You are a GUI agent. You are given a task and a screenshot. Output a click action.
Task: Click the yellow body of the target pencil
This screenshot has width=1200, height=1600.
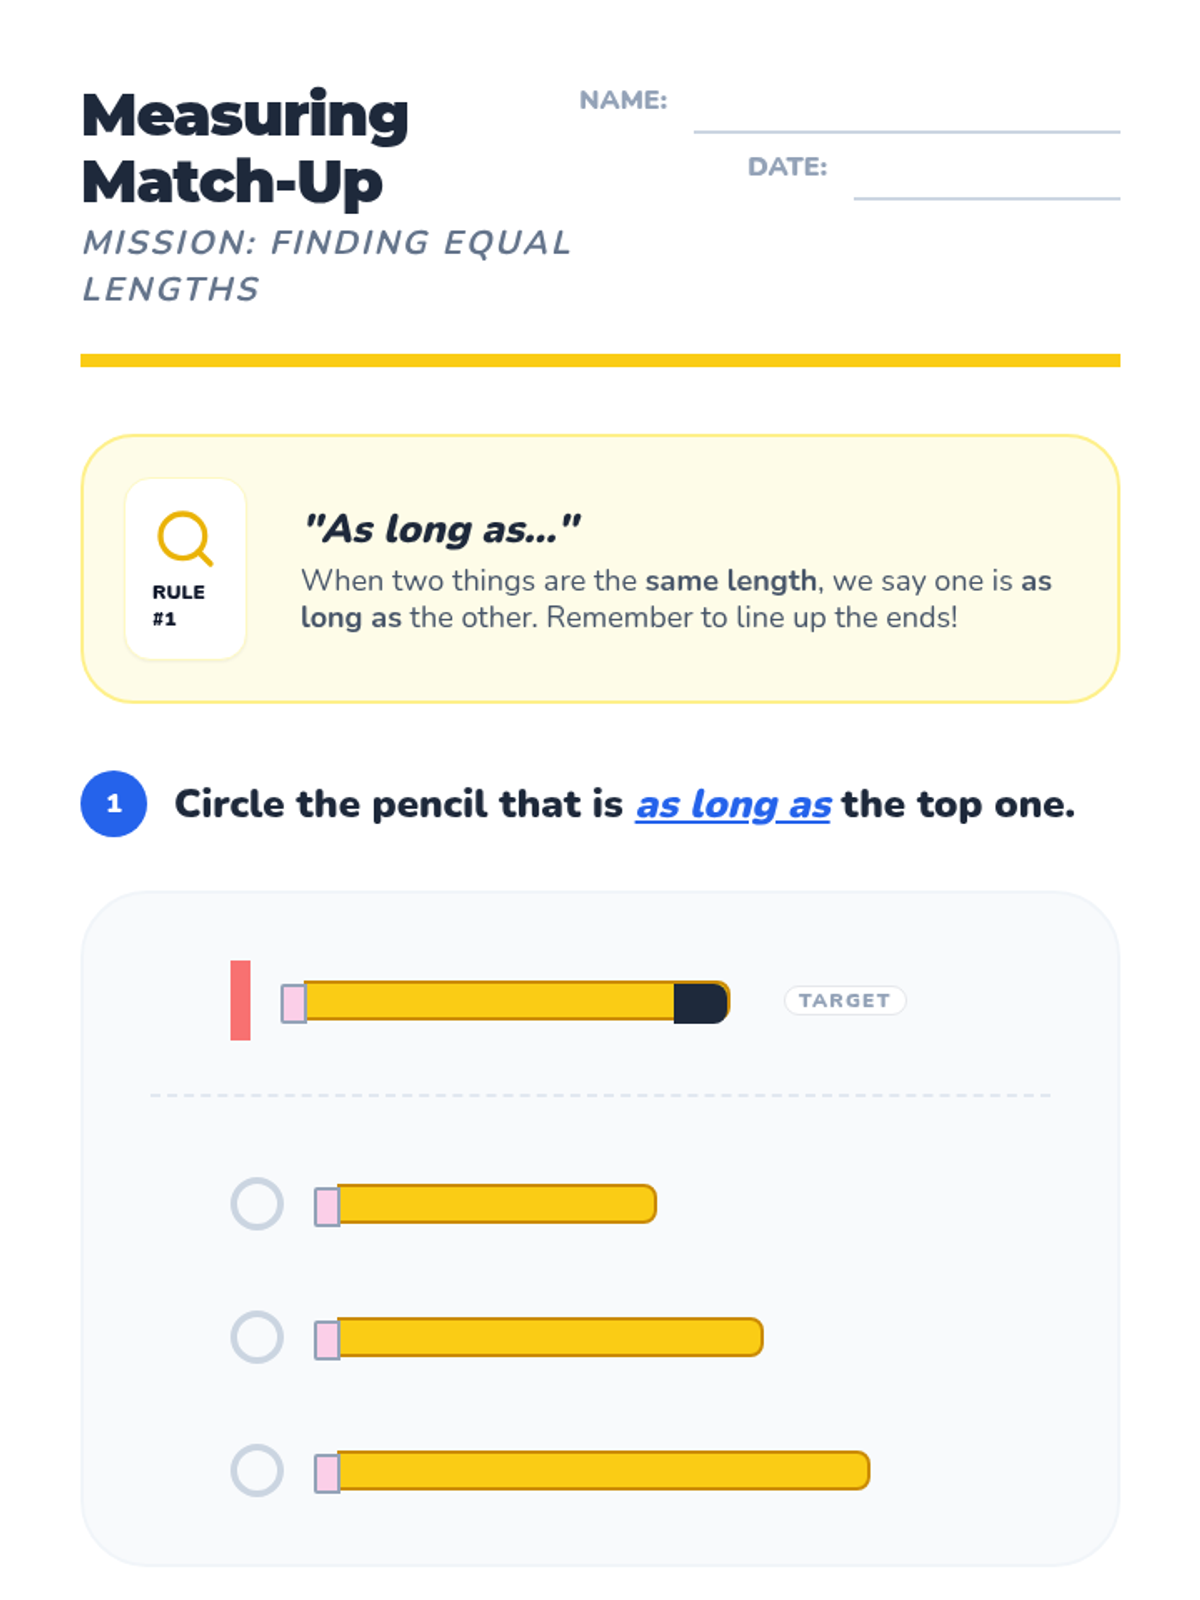click(490, 1001)
